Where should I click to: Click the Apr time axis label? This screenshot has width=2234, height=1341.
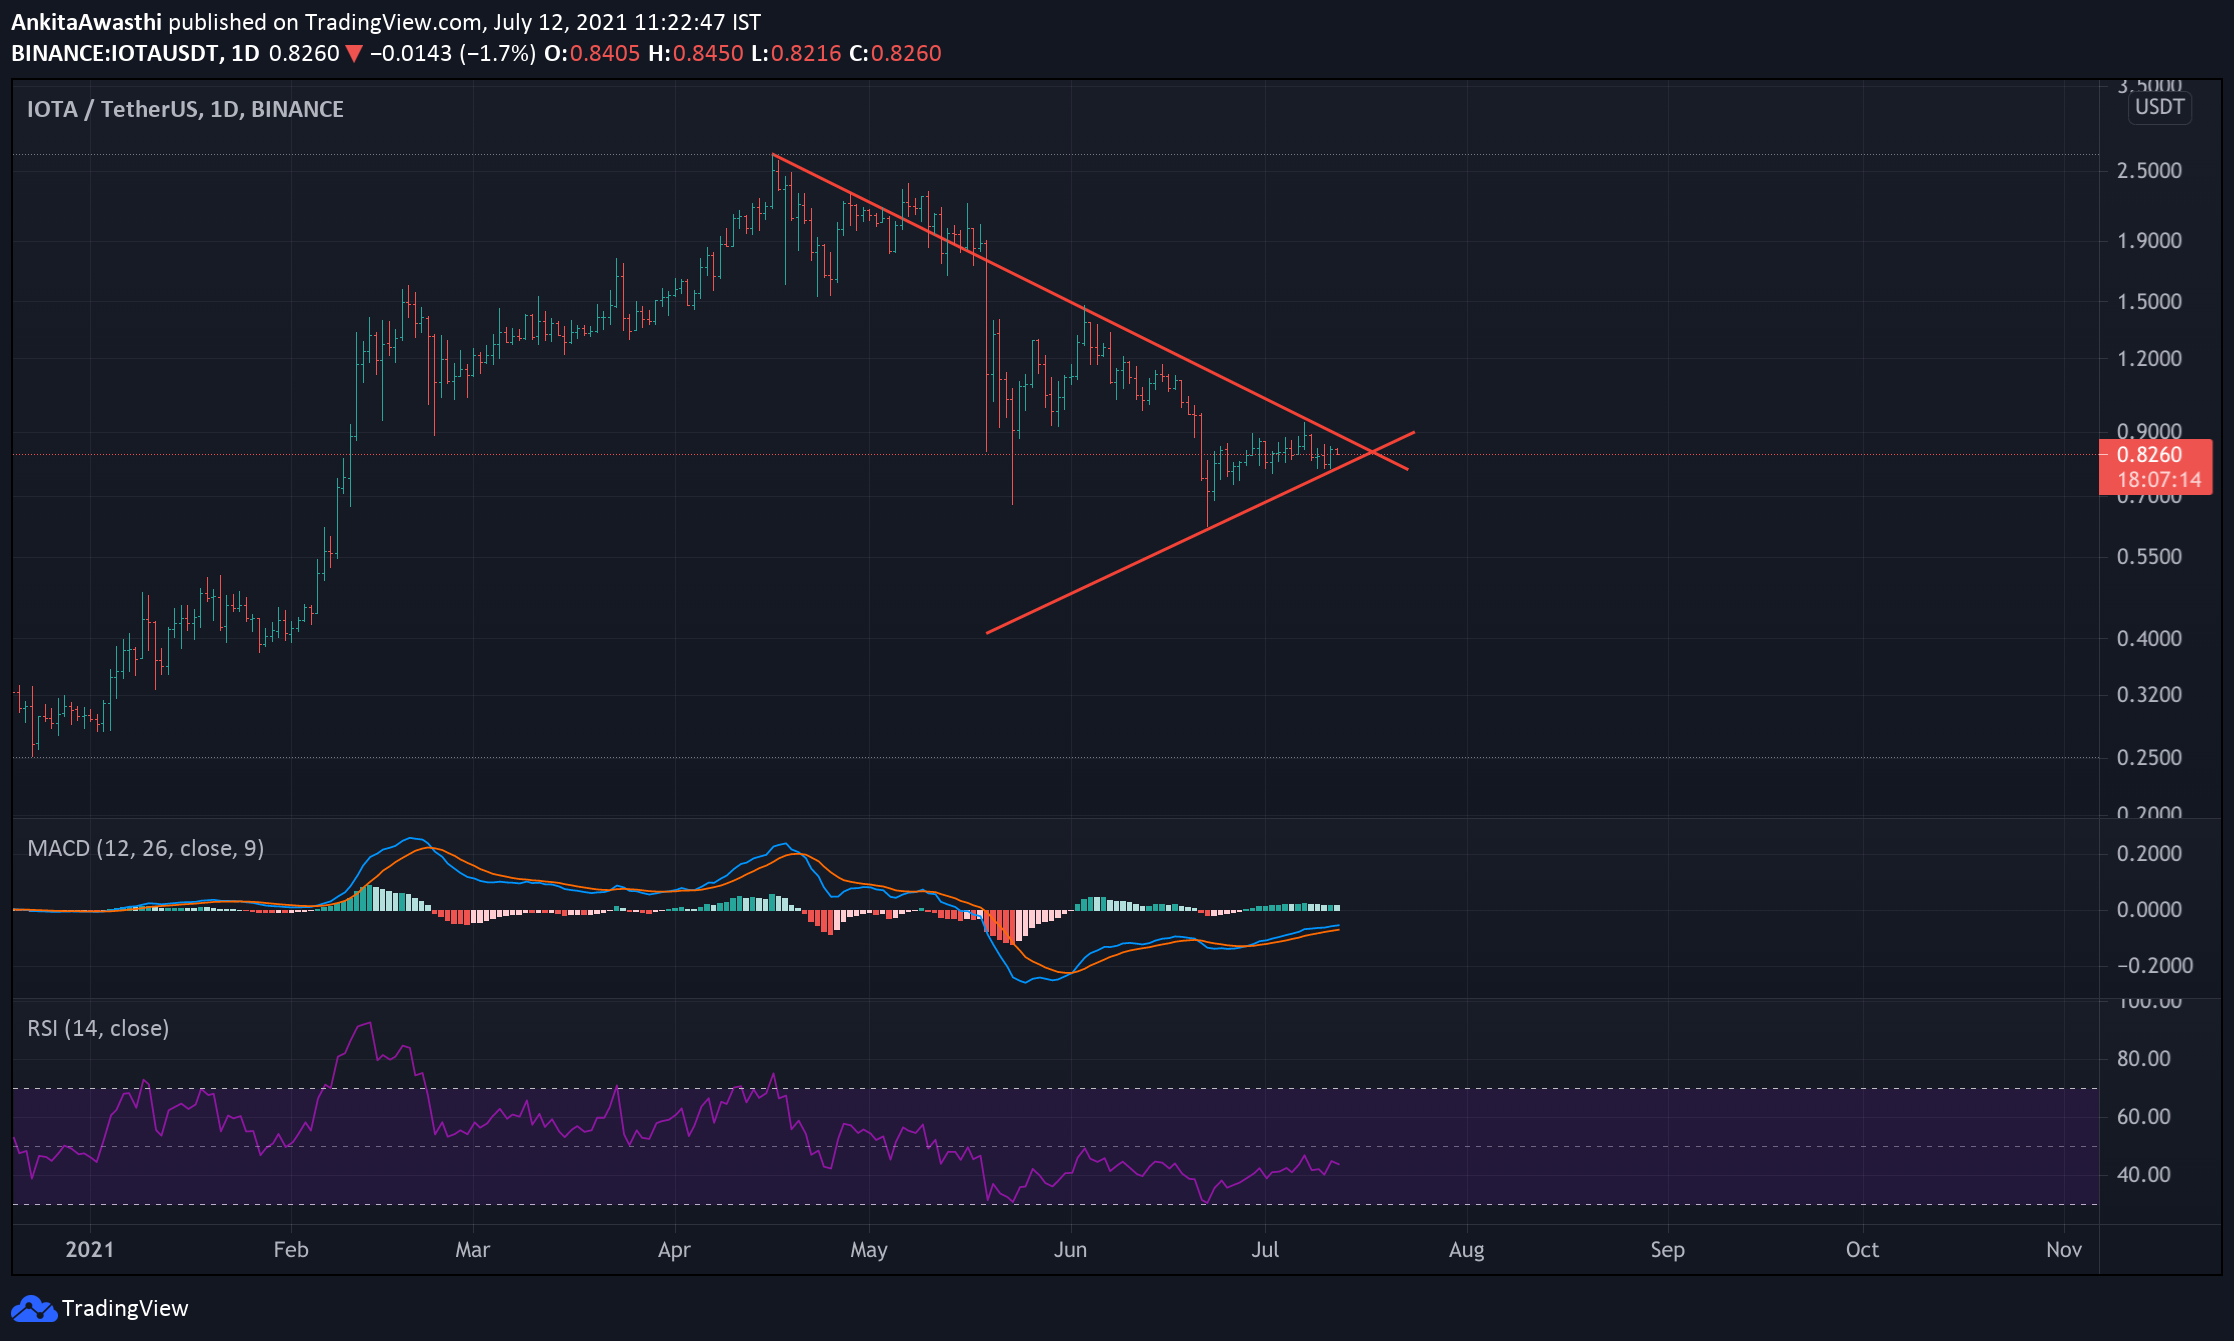click(674, 1249)
